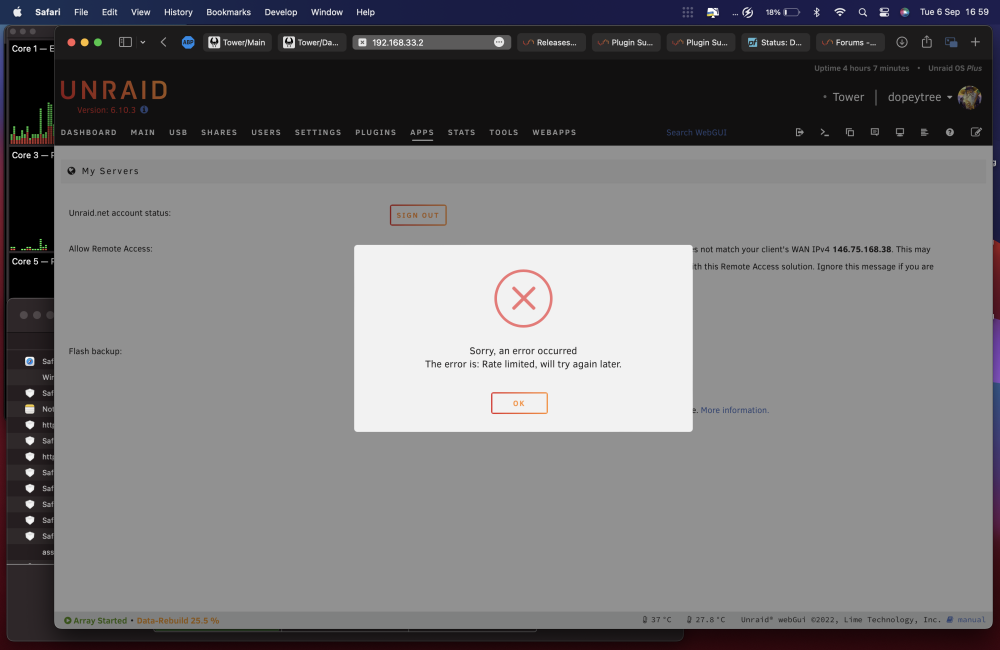This screenshot has width=1000, height=650.
Task: Dismiss the error dialog with OK
Action: point(519,403)
